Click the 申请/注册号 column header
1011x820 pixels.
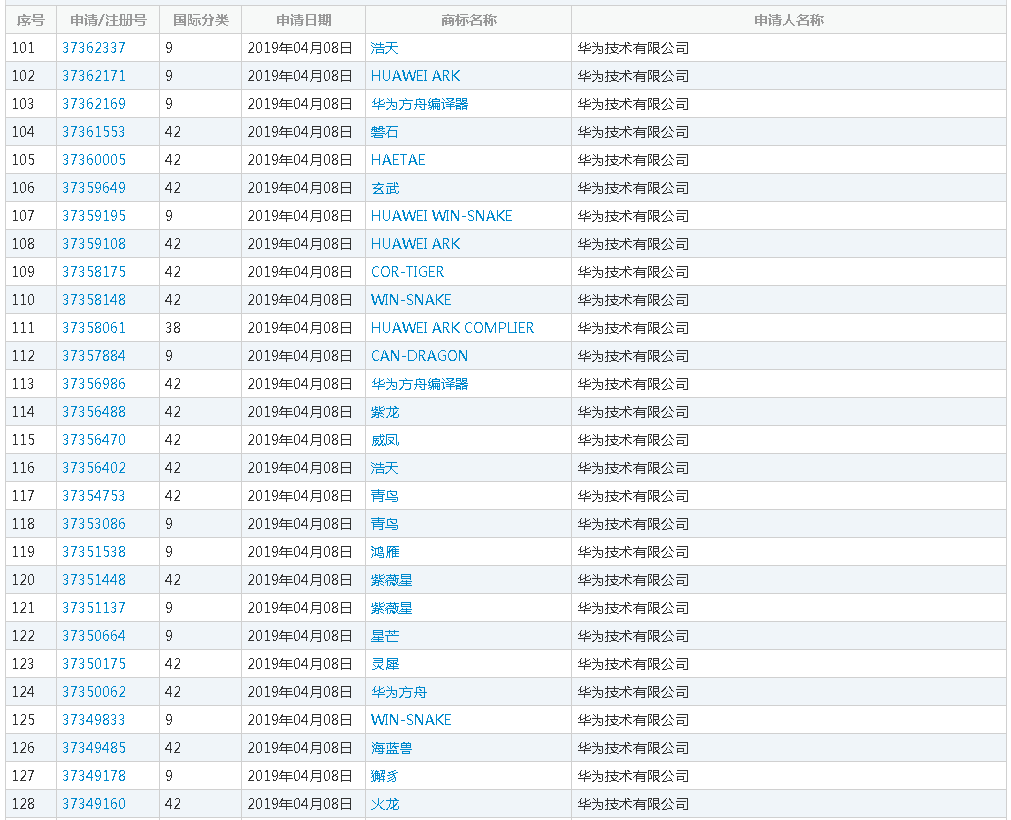click(x=108, y=20)
